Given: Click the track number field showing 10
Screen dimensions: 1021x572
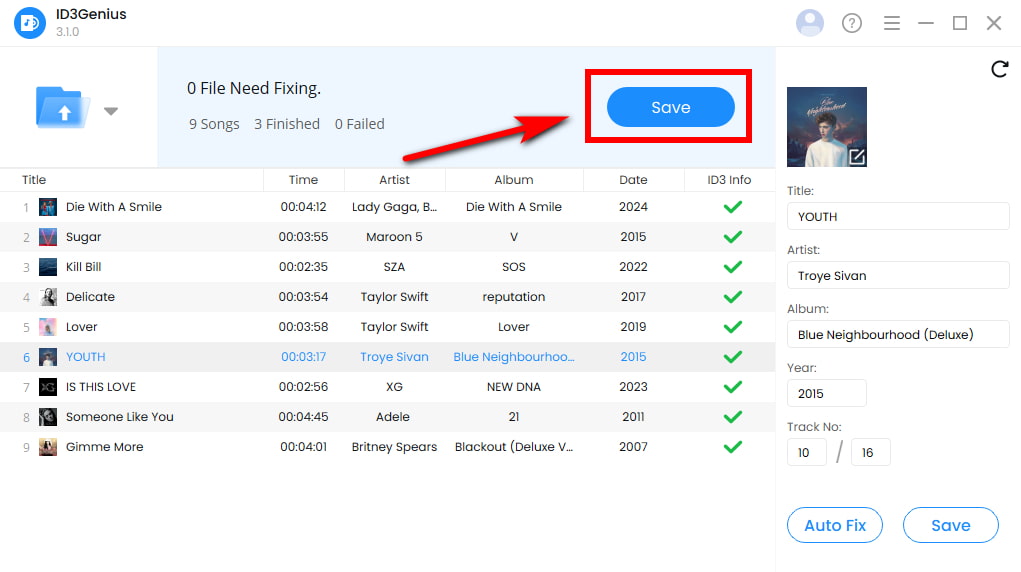Looking at the screenshot, I should click(x=807, y=452).
